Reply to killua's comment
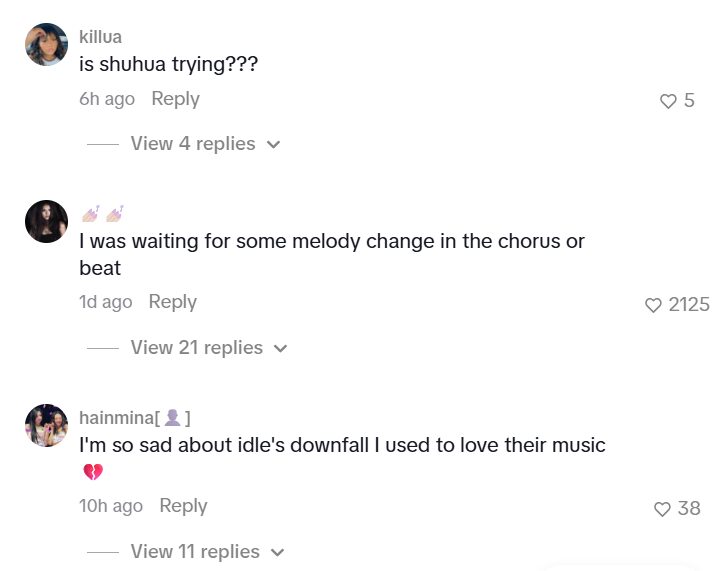This screenshot has width=724, height=571. (x=175, y=99)
